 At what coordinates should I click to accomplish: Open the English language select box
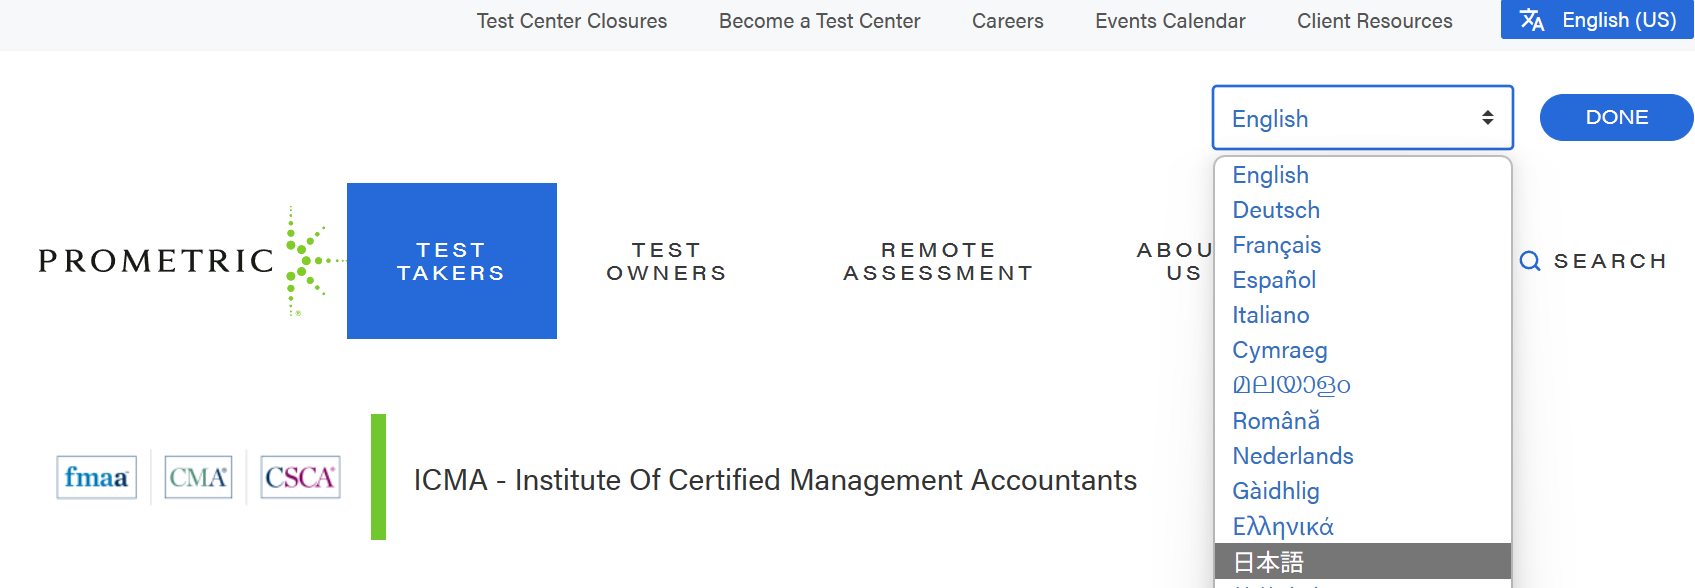click(x=1362, y=118)
